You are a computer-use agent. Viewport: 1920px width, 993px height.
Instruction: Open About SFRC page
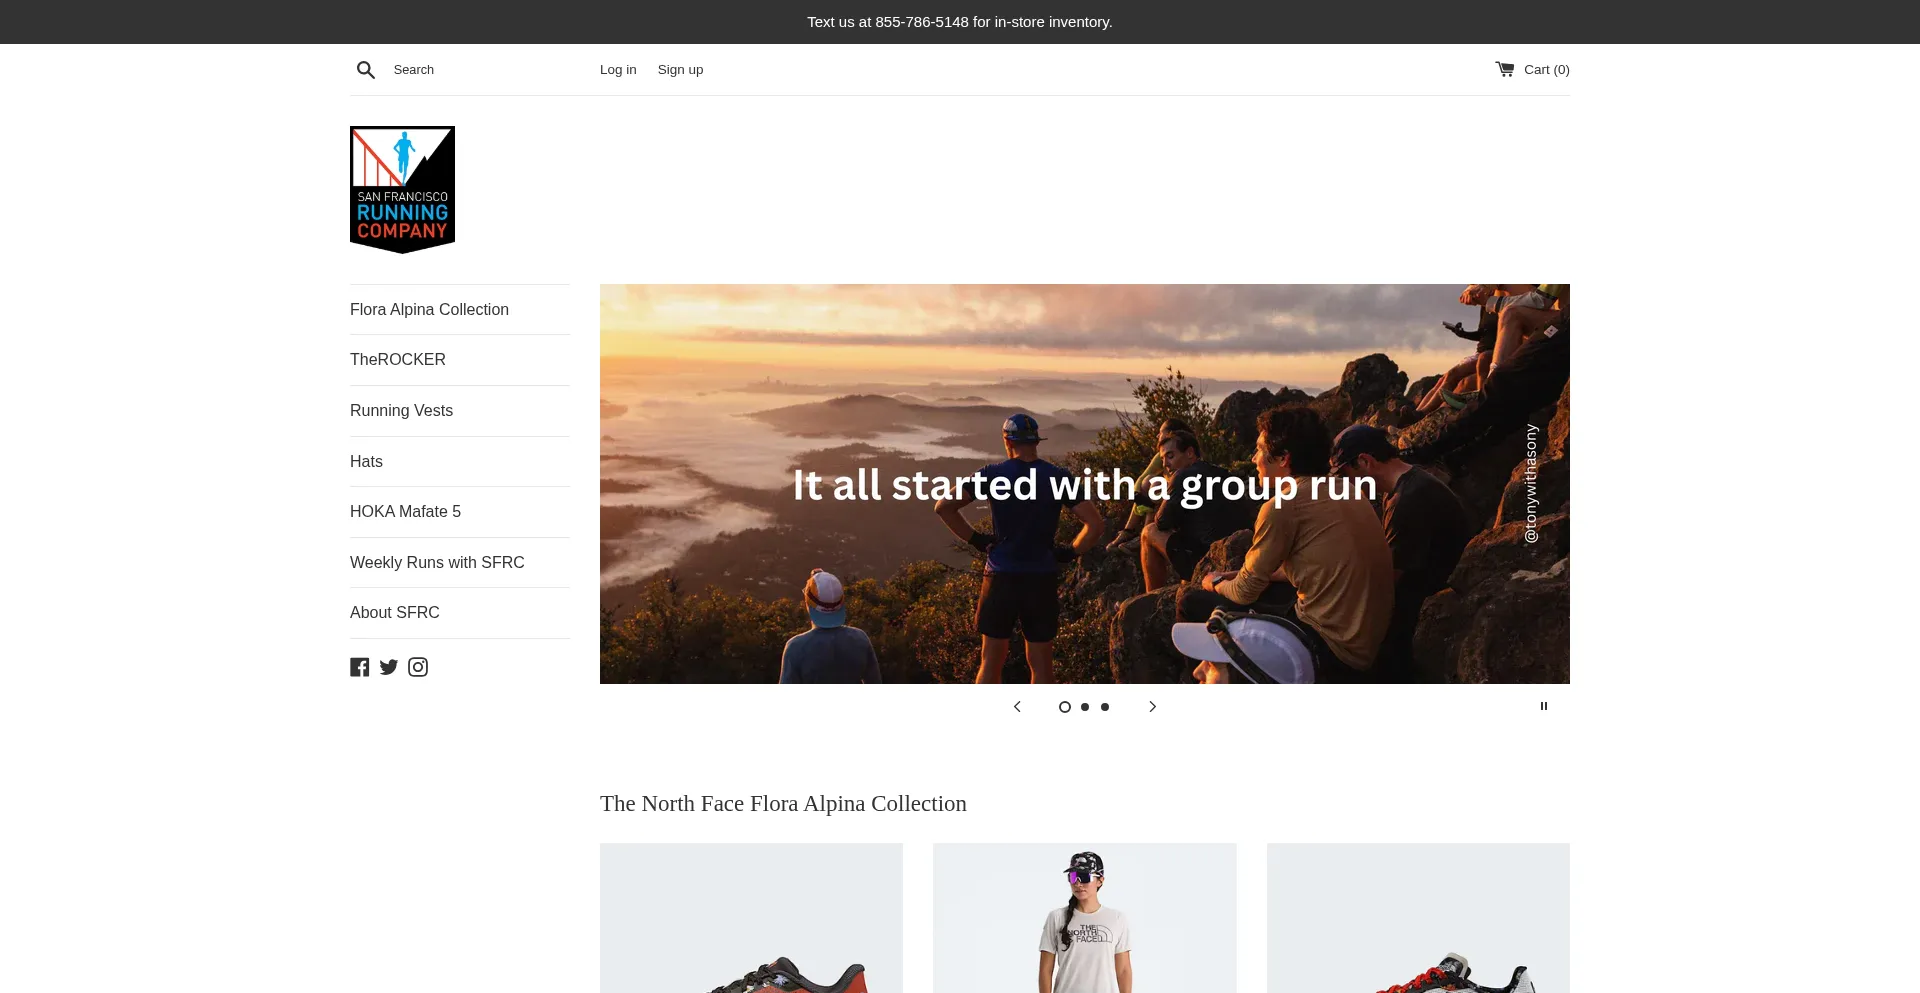tap(394, 613)
